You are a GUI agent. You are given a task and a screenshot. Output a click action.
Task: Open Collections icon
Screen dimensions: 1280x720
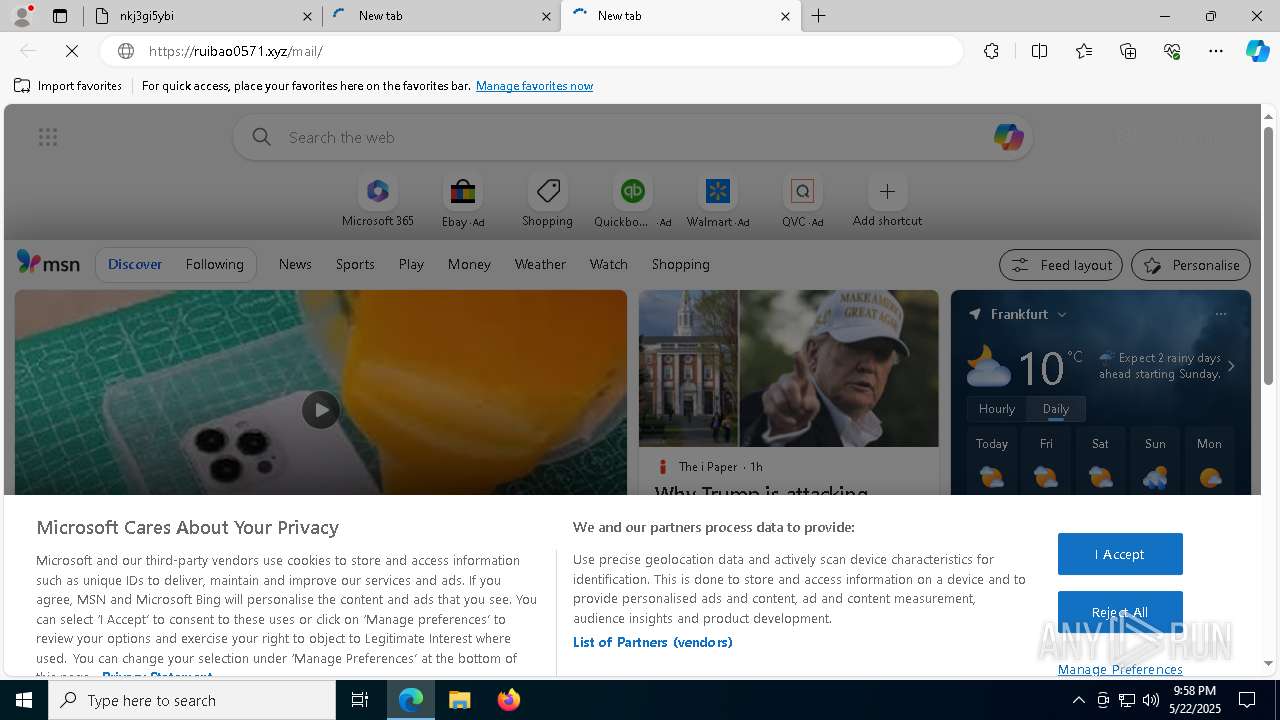click(x=1128, y=51)
